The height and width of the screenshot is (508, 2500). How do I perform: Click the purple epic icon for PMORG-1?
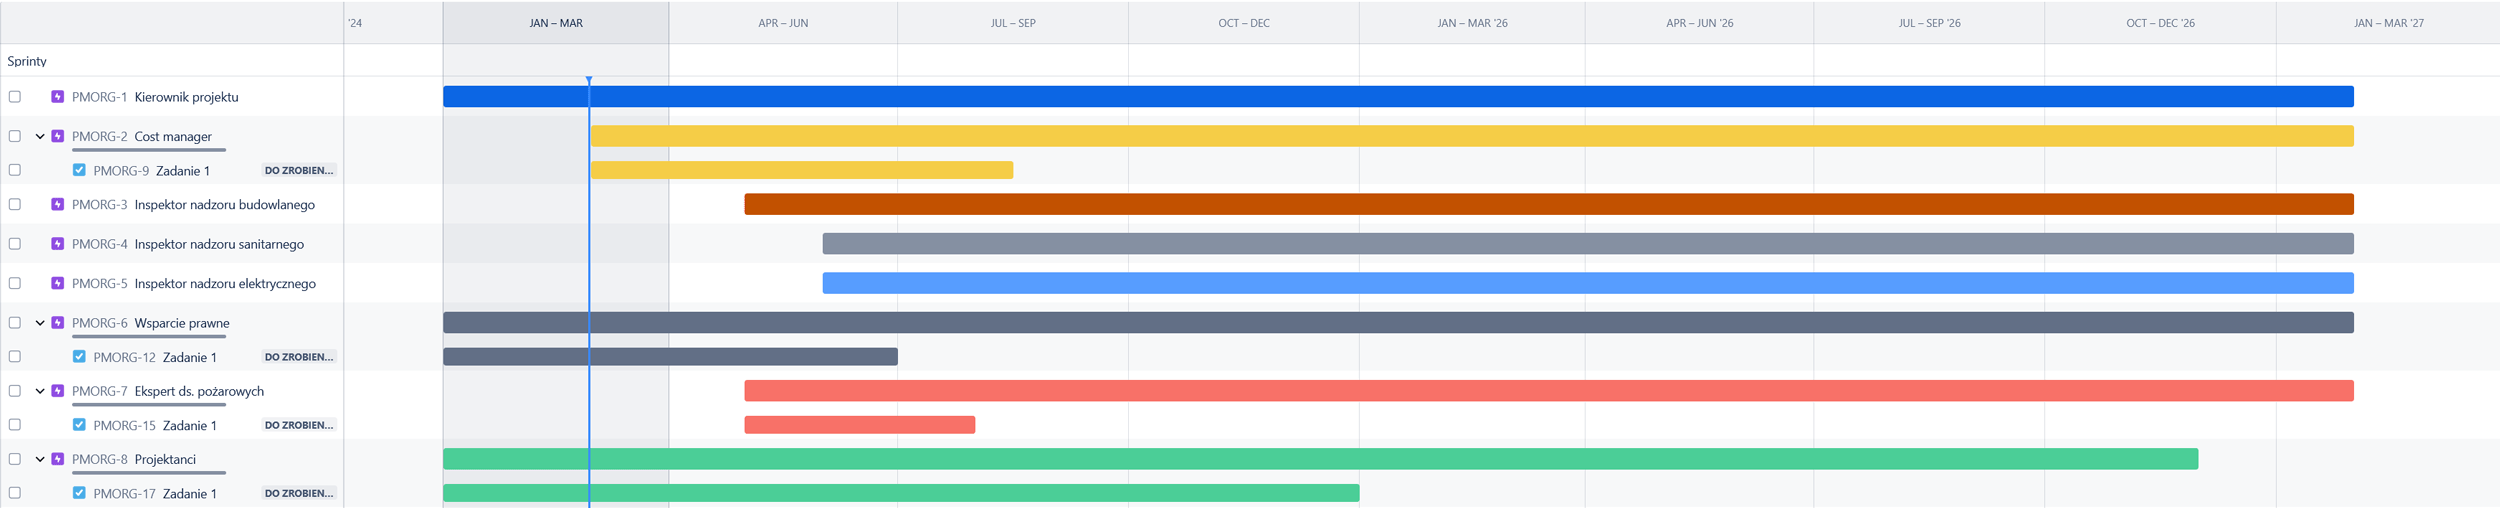coord(58,97)
